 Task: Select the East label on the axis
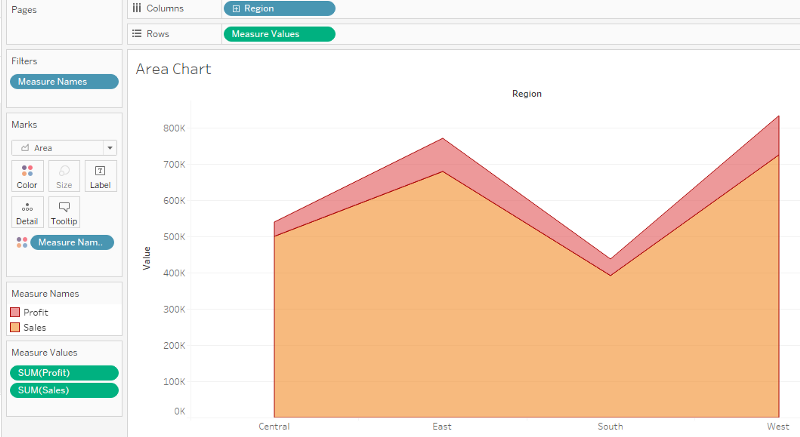(x=442, y=427)
